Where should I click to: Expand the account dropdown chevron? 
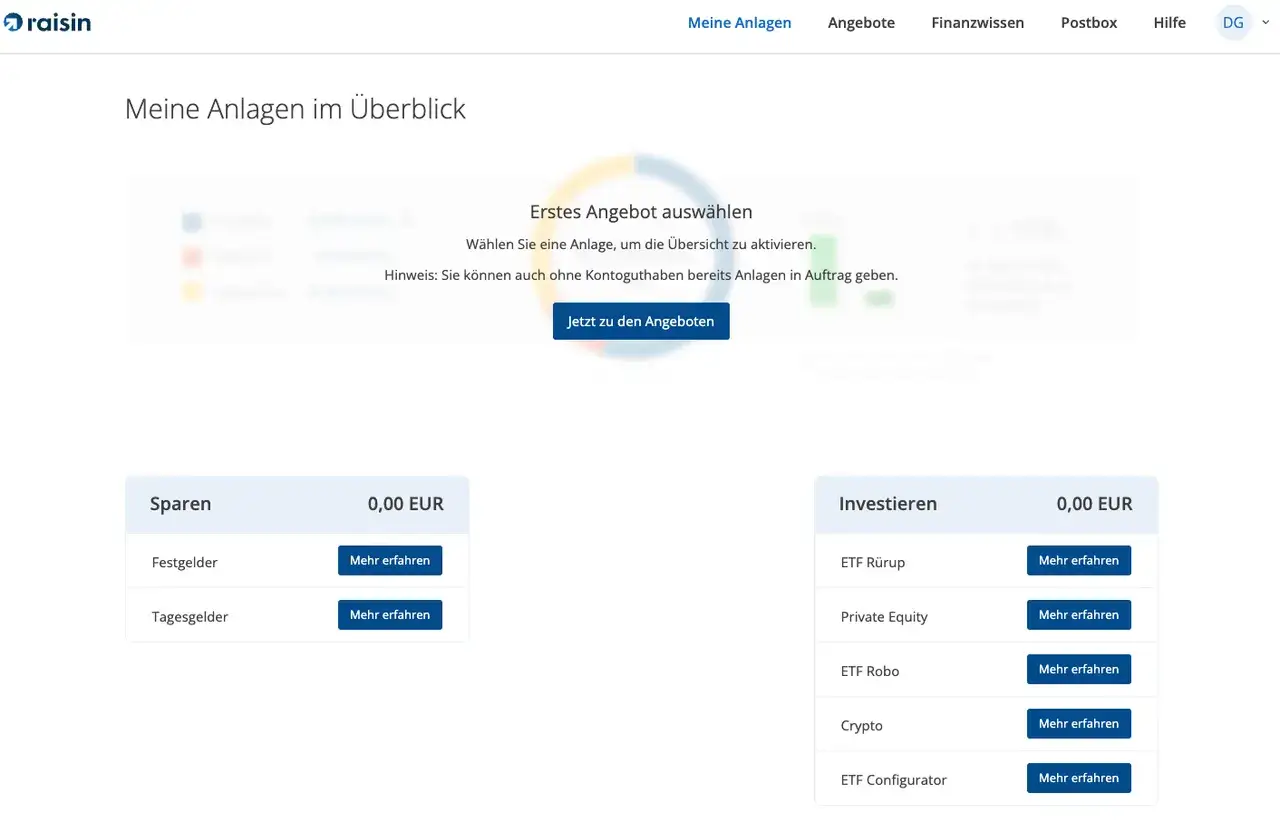tap(1265, 22)
